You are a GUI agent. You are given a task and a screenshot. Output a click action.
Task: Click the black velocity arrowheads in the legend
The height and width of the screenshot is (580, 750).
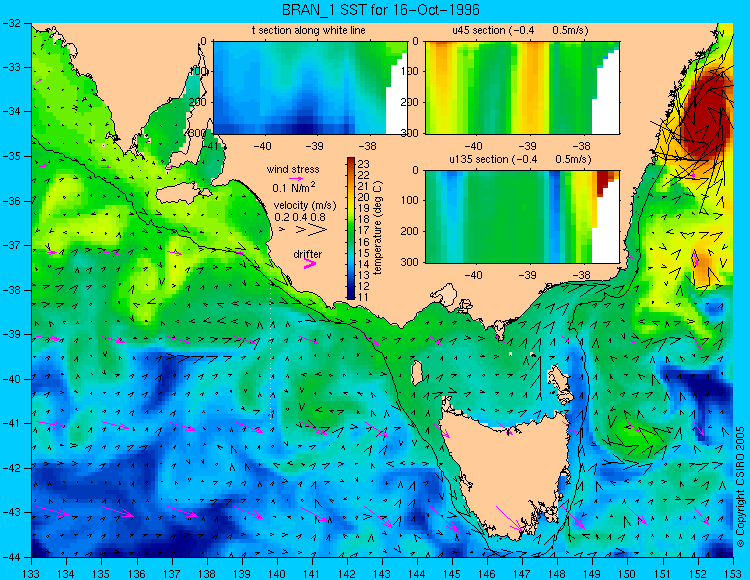tap(304, 230)
